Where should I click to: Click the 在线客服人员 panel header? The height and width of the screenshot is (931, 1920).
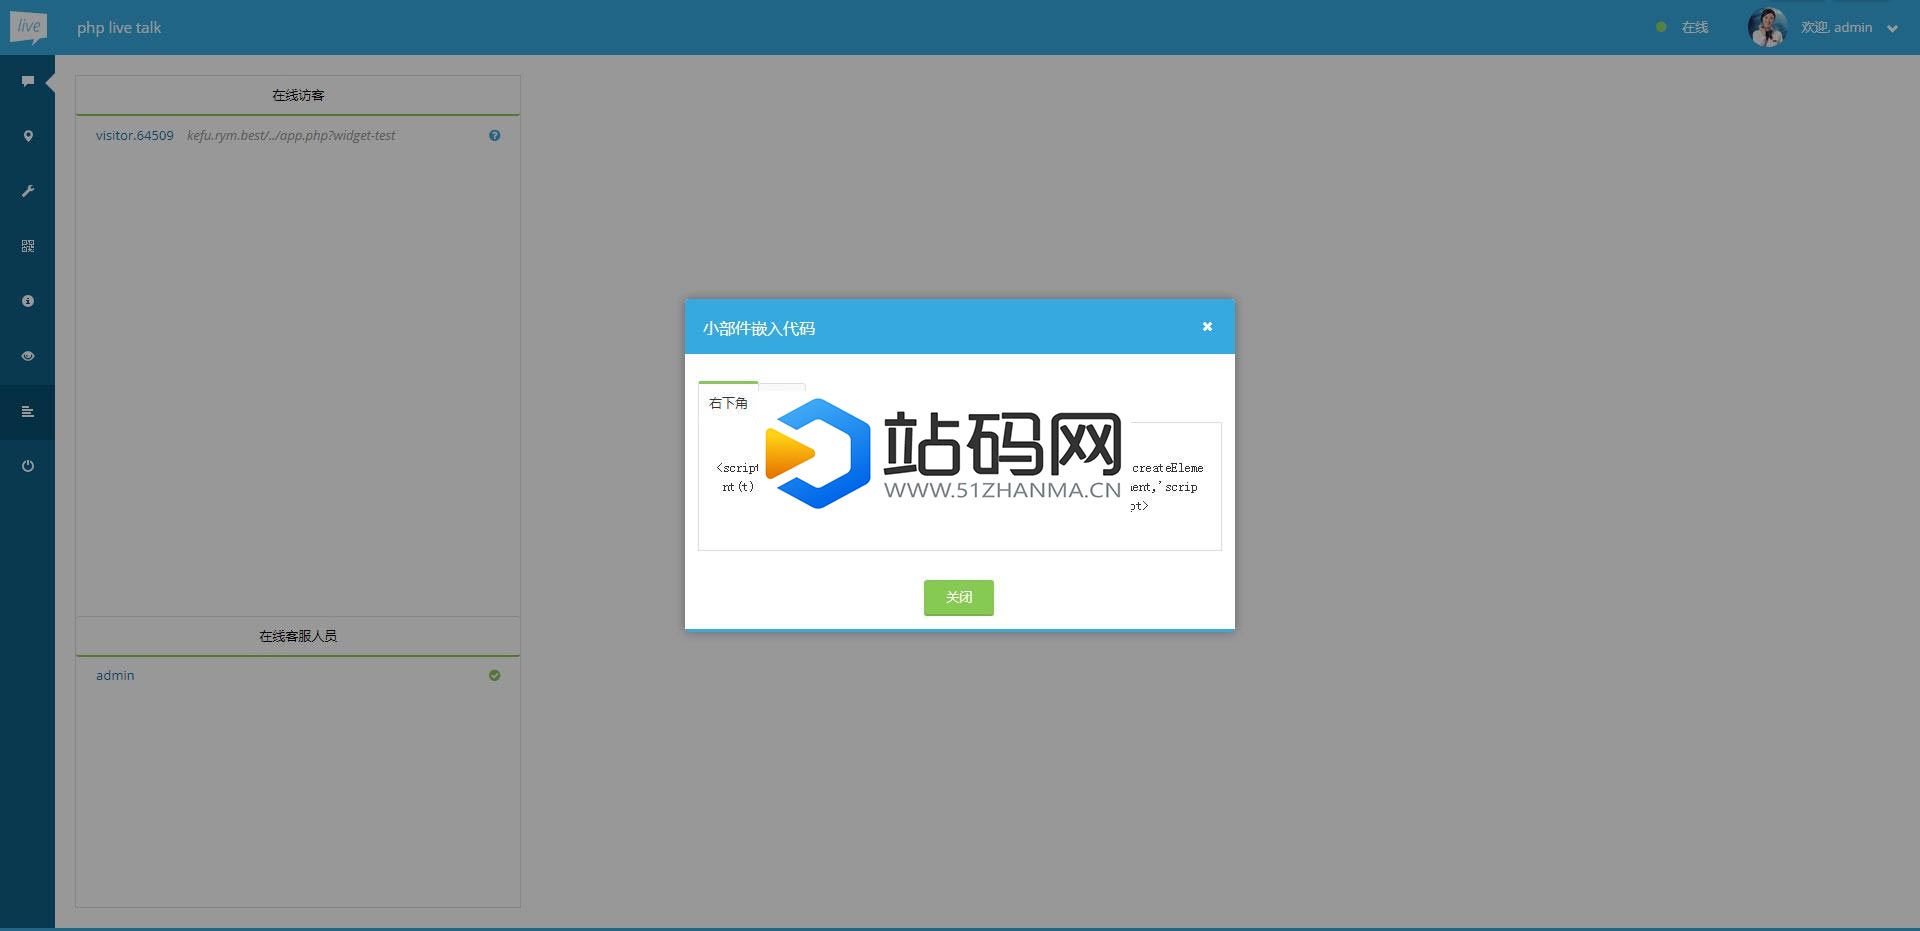coord(298,636)
